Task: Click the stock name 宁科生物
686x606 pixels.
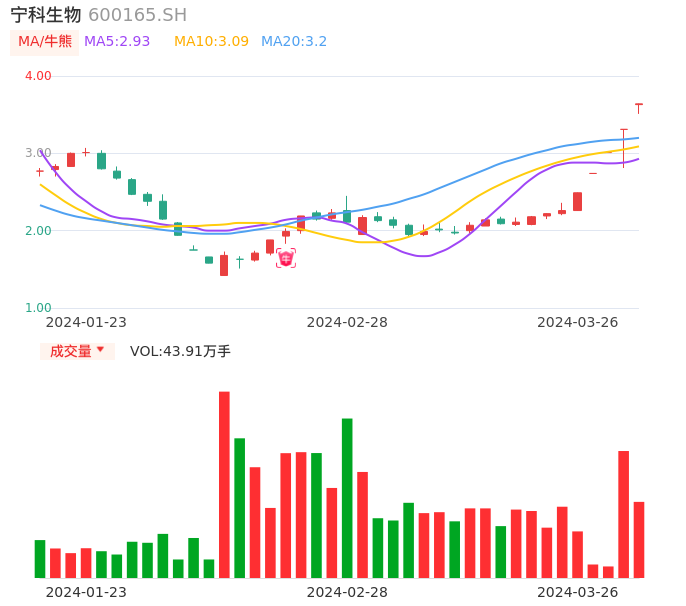Action: (46, 15)
